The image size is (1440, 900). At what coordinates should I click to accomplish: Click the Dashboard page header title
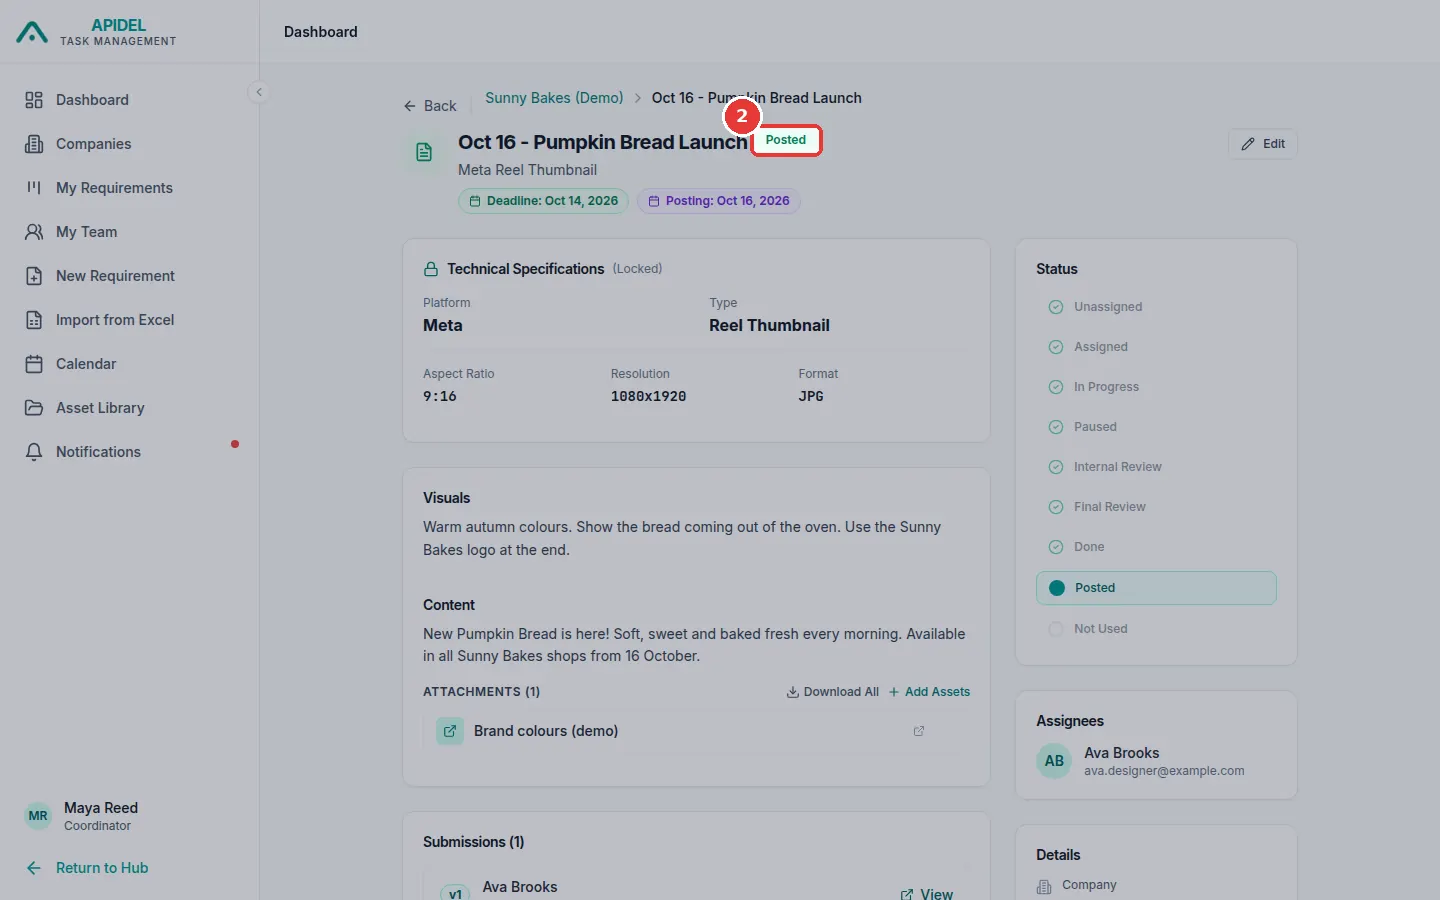click(x=321, y=32)
